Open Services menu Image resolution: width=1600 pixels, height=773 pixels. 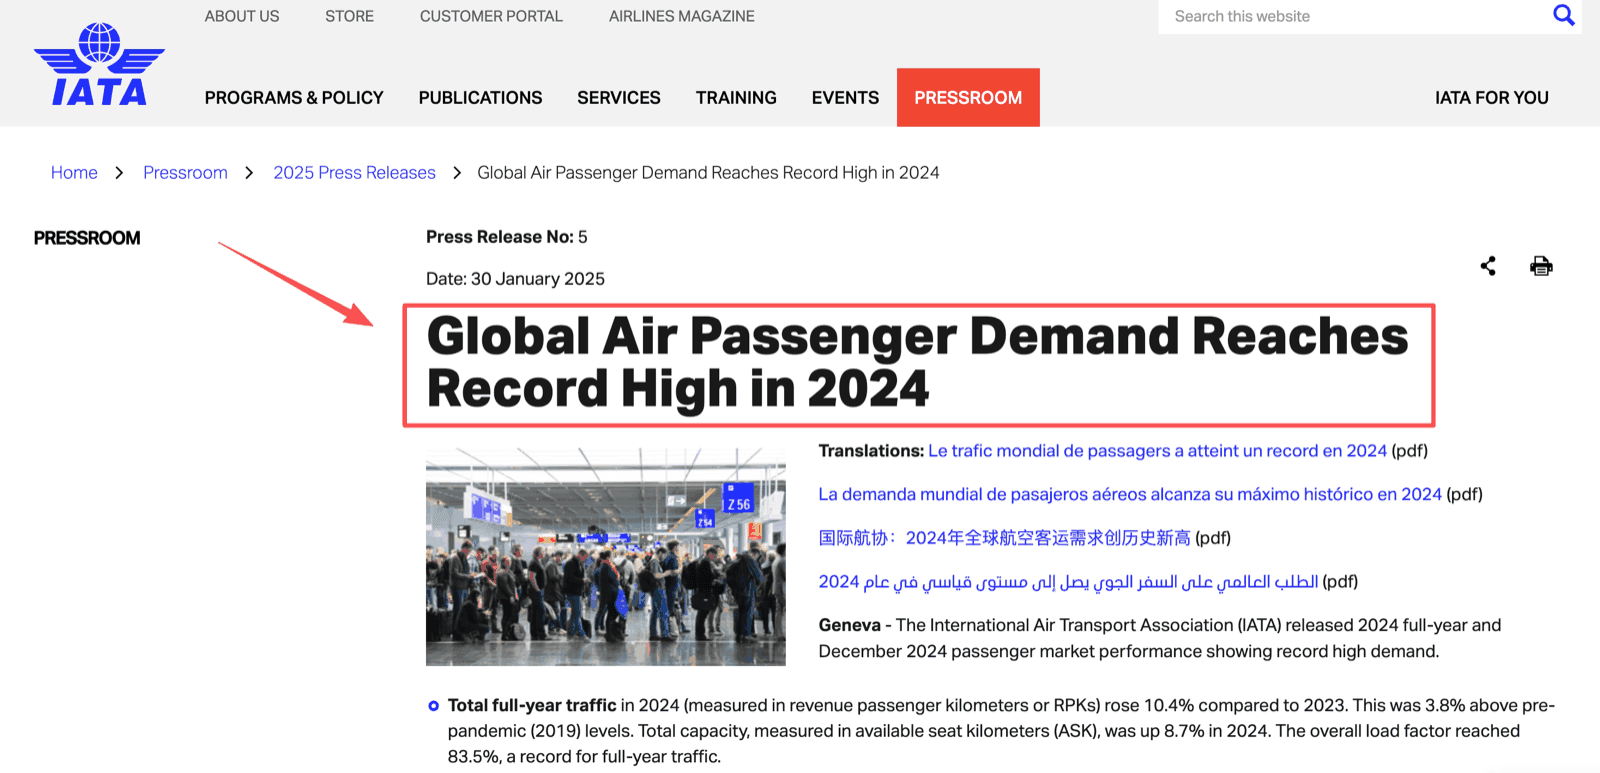point(619,98)
